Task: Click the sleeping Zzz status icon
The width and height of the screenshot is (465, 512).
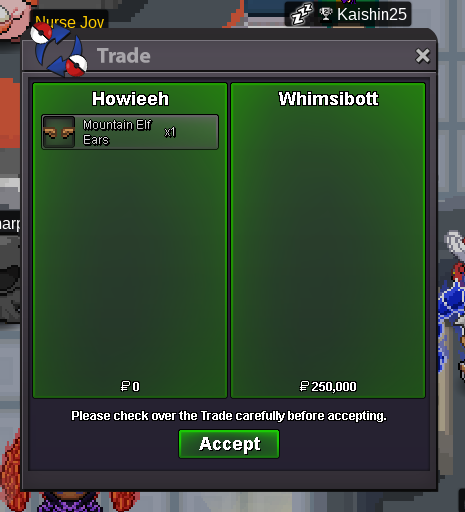Action: [301, 14]
